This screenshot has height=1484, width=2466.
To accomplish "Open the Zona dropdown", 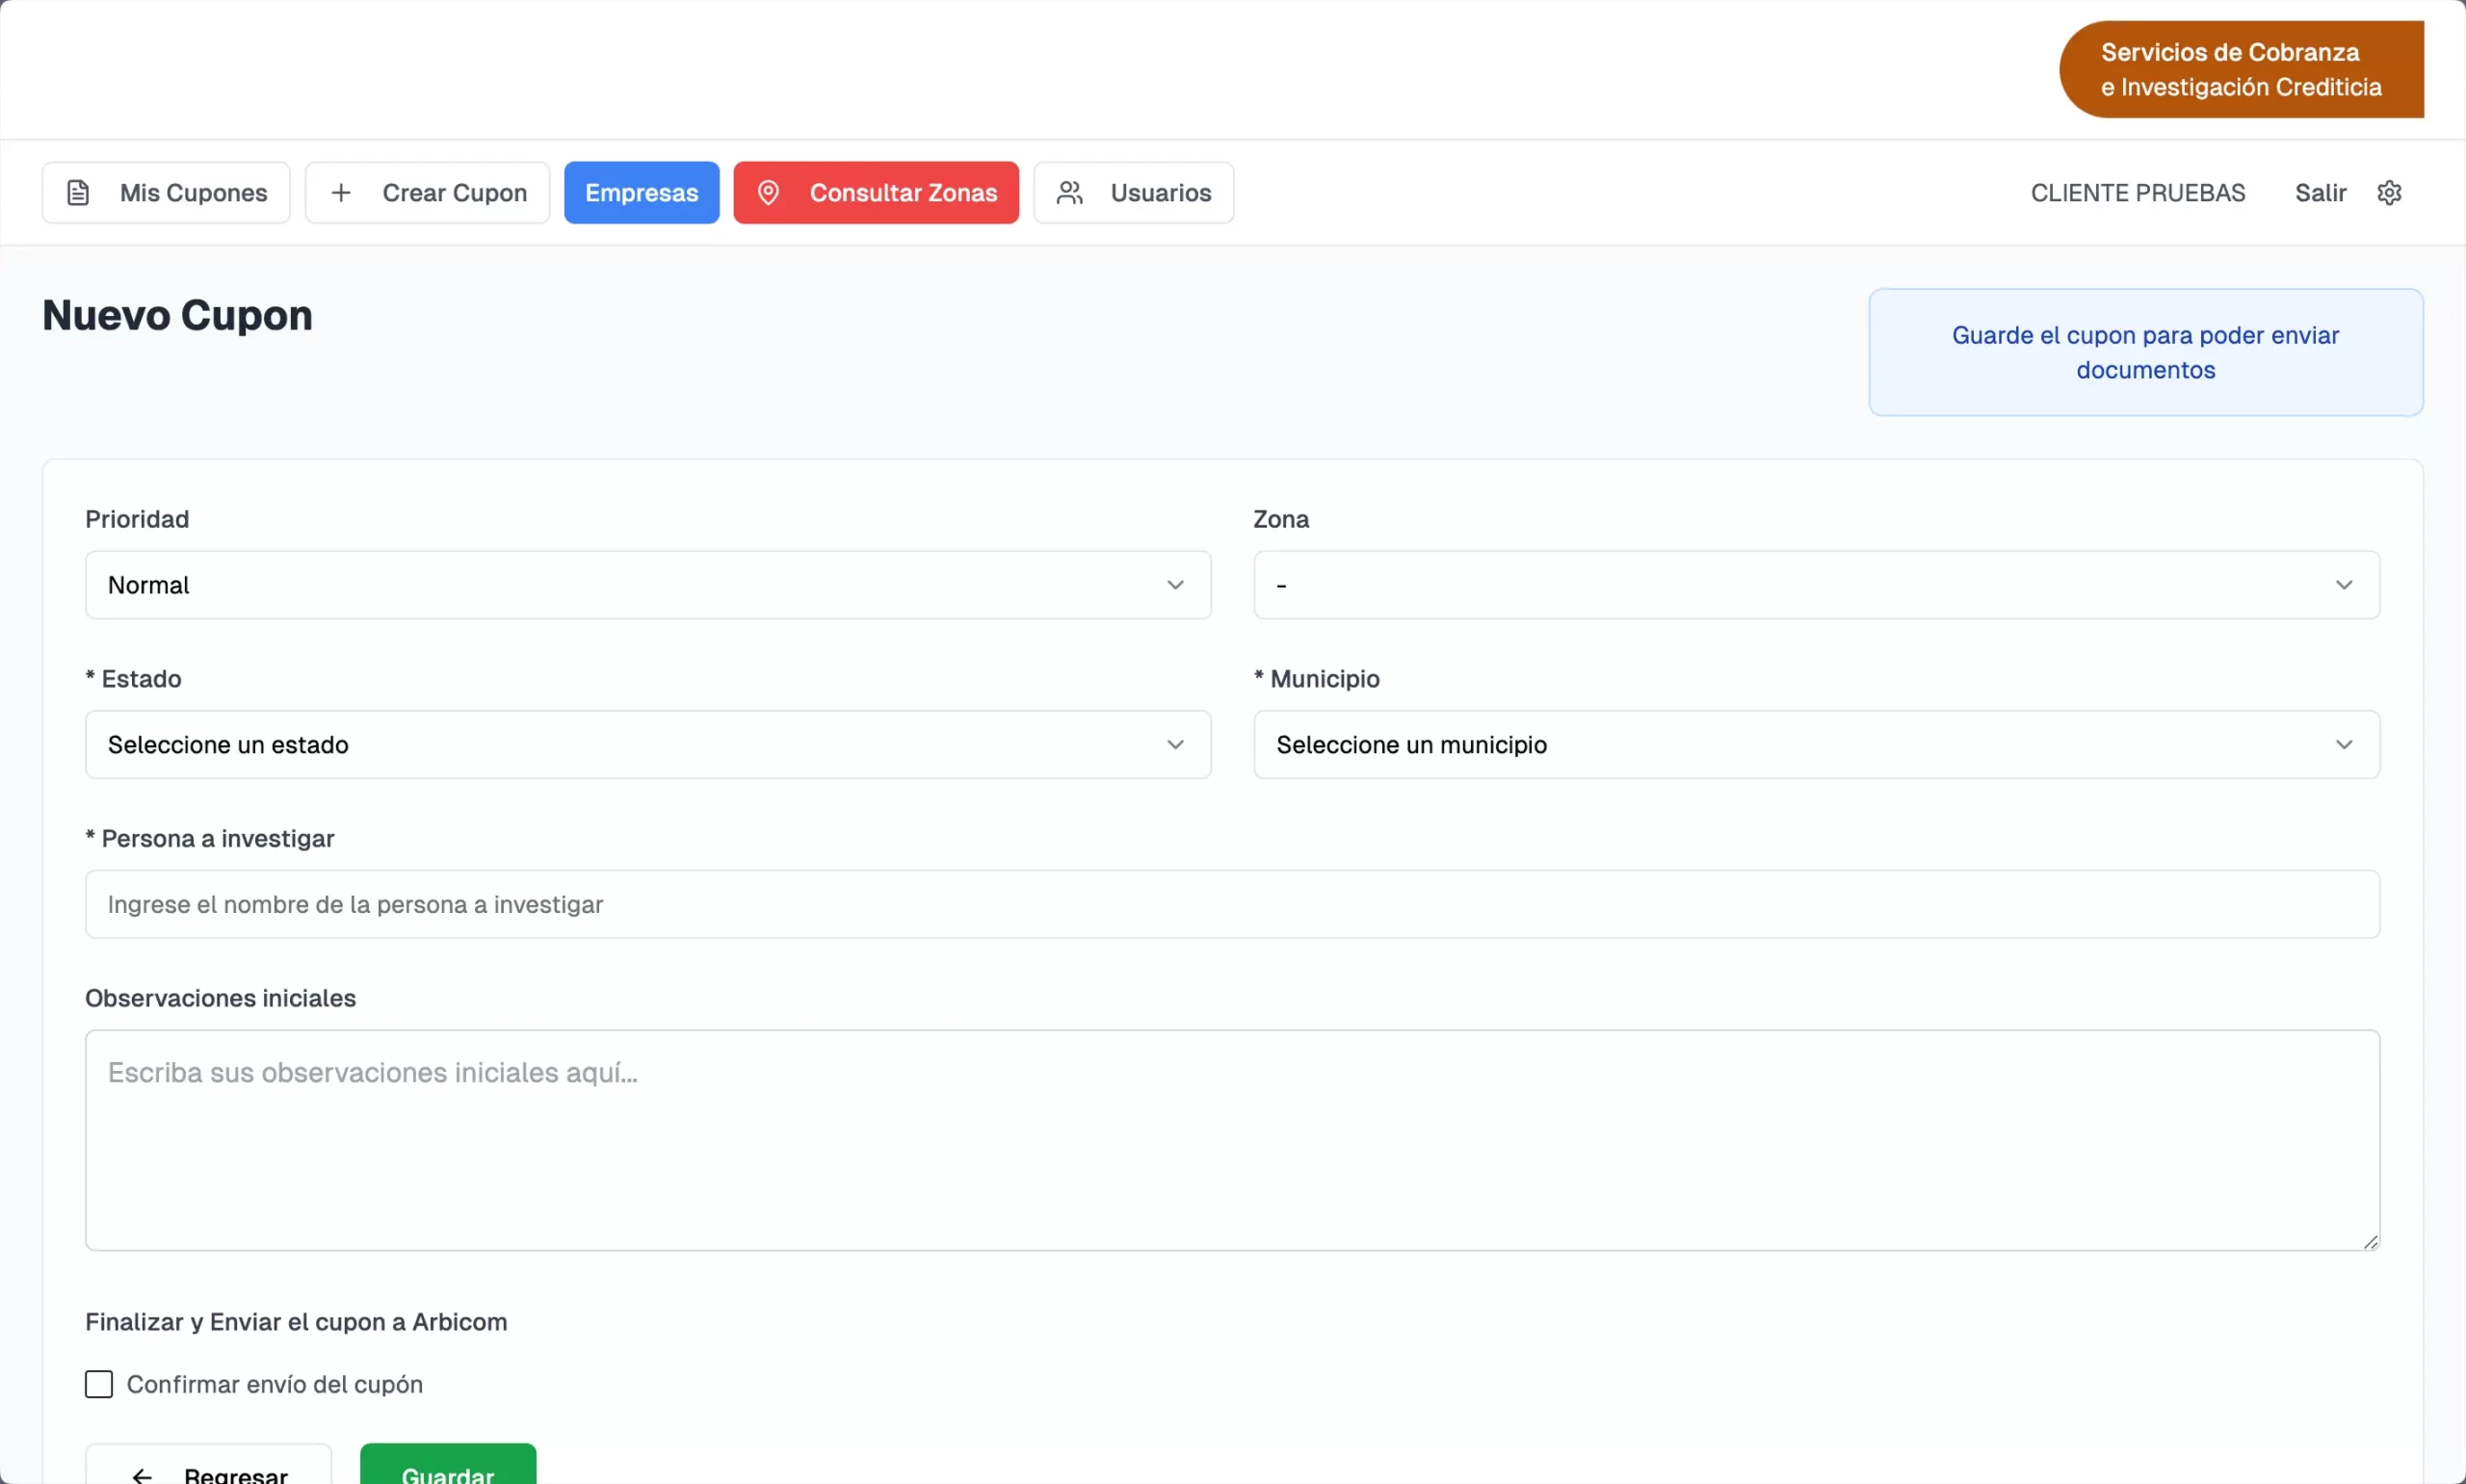I will pos(1815,585).
